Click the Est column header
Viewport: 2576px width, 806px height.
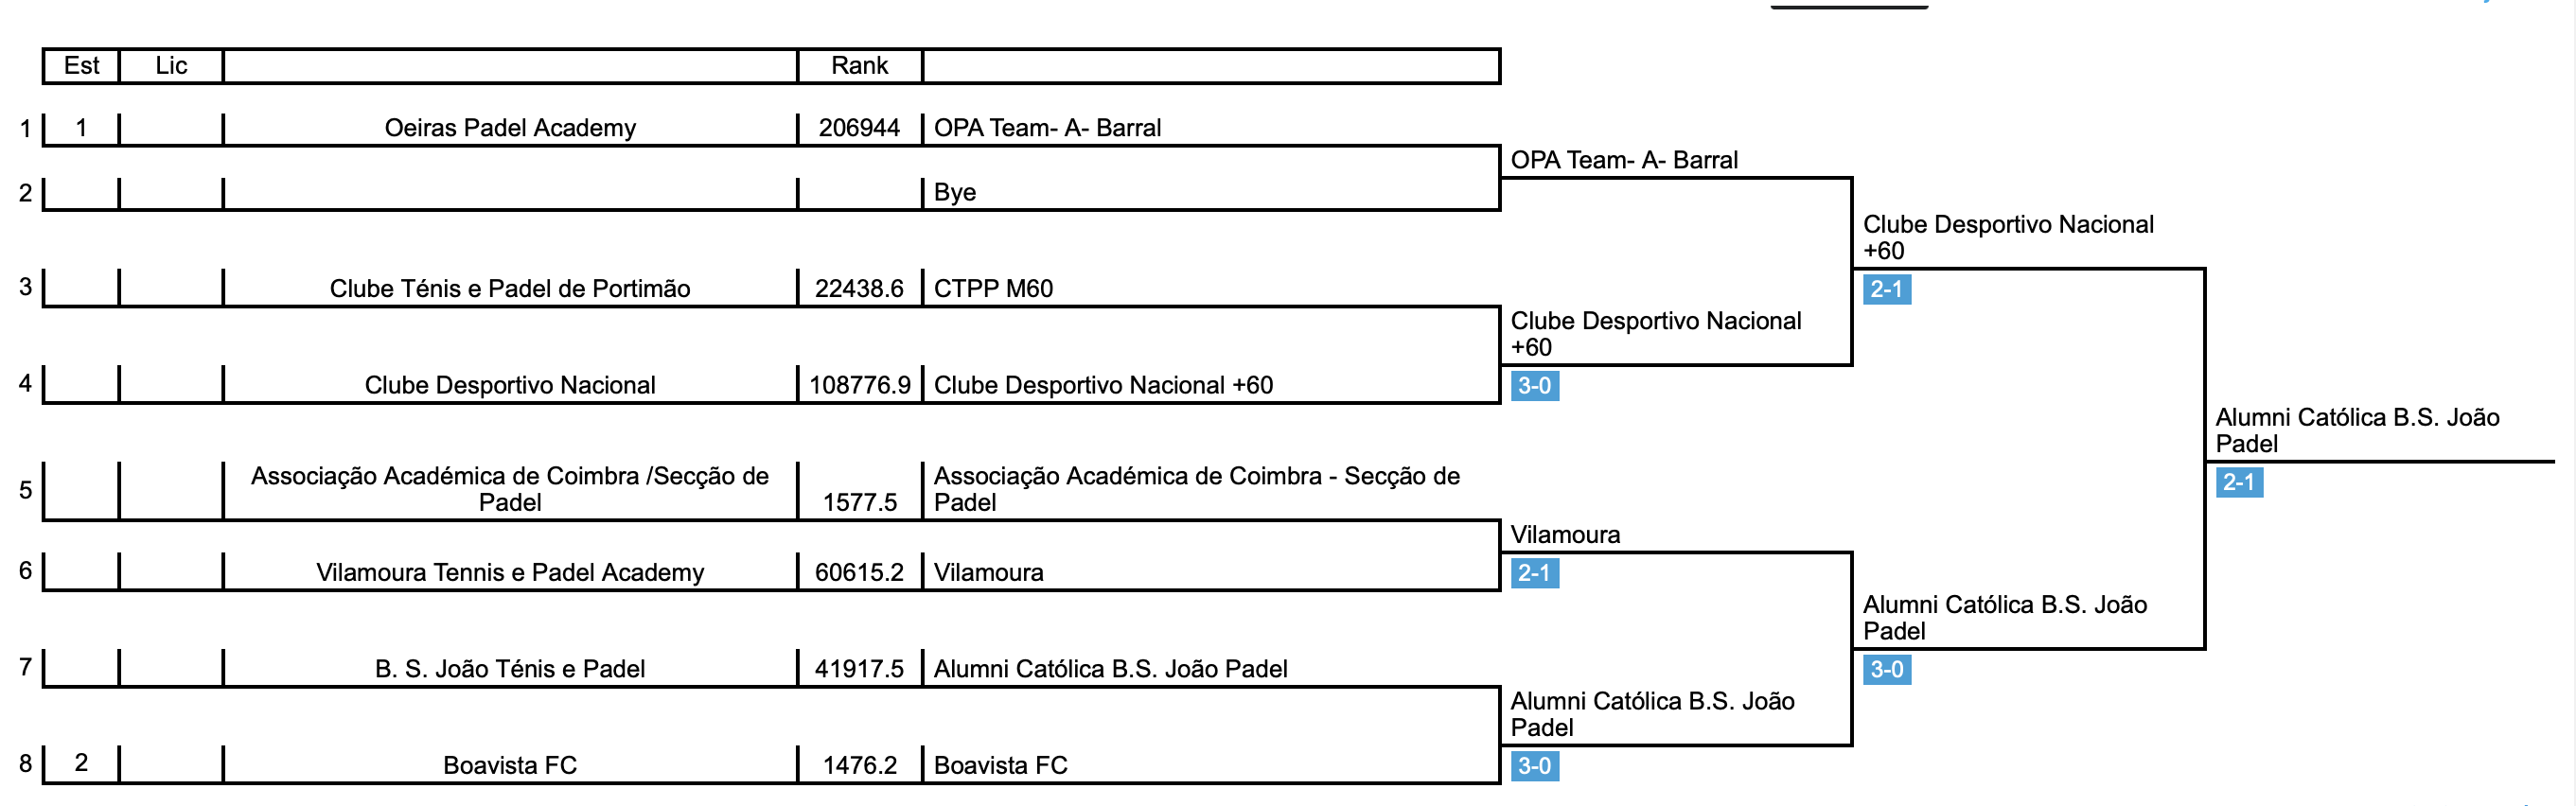pyautogui.click(x=81, y=66)
